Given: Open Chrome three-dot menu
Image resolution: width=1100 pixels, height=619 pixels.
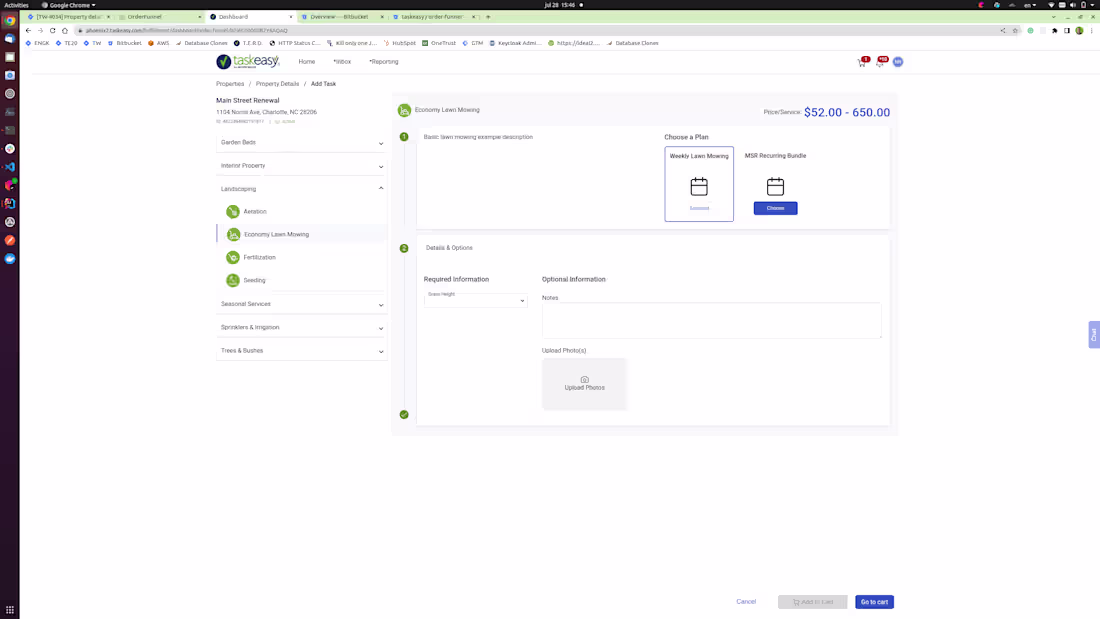Looking at the screenshot, I should 1092,30.
